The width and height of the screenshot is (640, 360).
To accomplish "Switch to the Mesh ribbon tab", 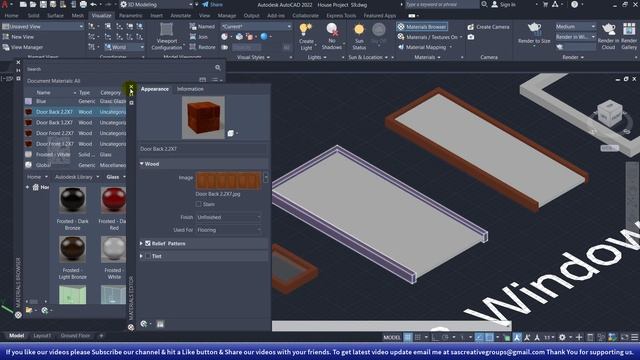I will 78,16.
